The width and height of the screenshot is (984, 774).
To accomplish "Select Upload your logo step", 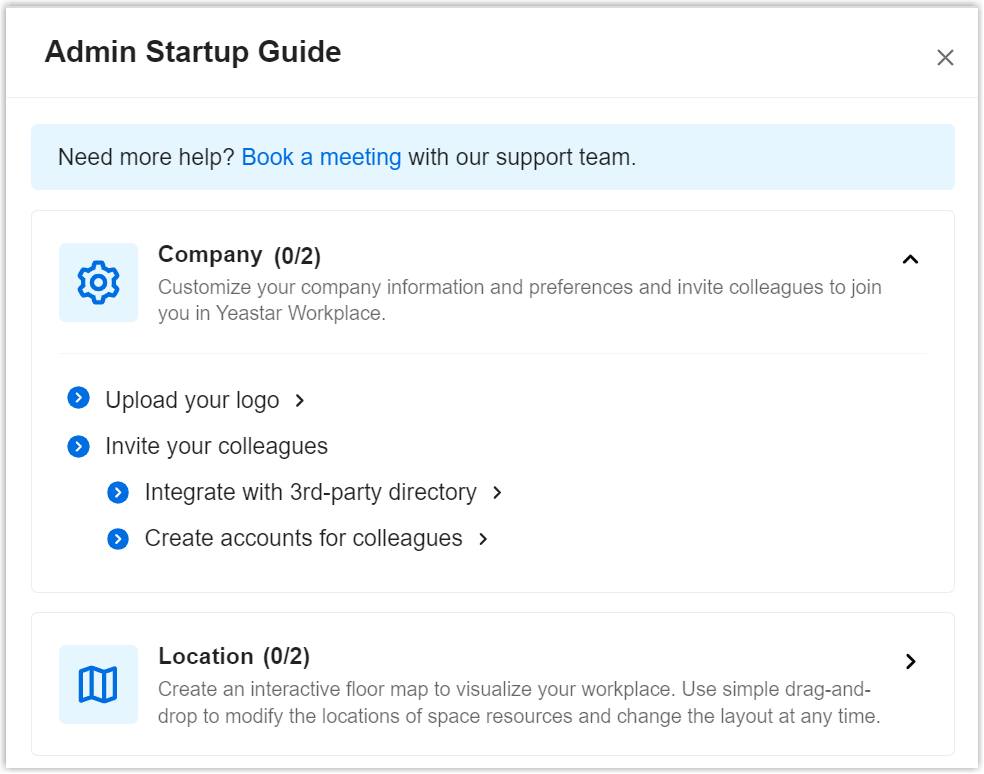I will point(192,401).
